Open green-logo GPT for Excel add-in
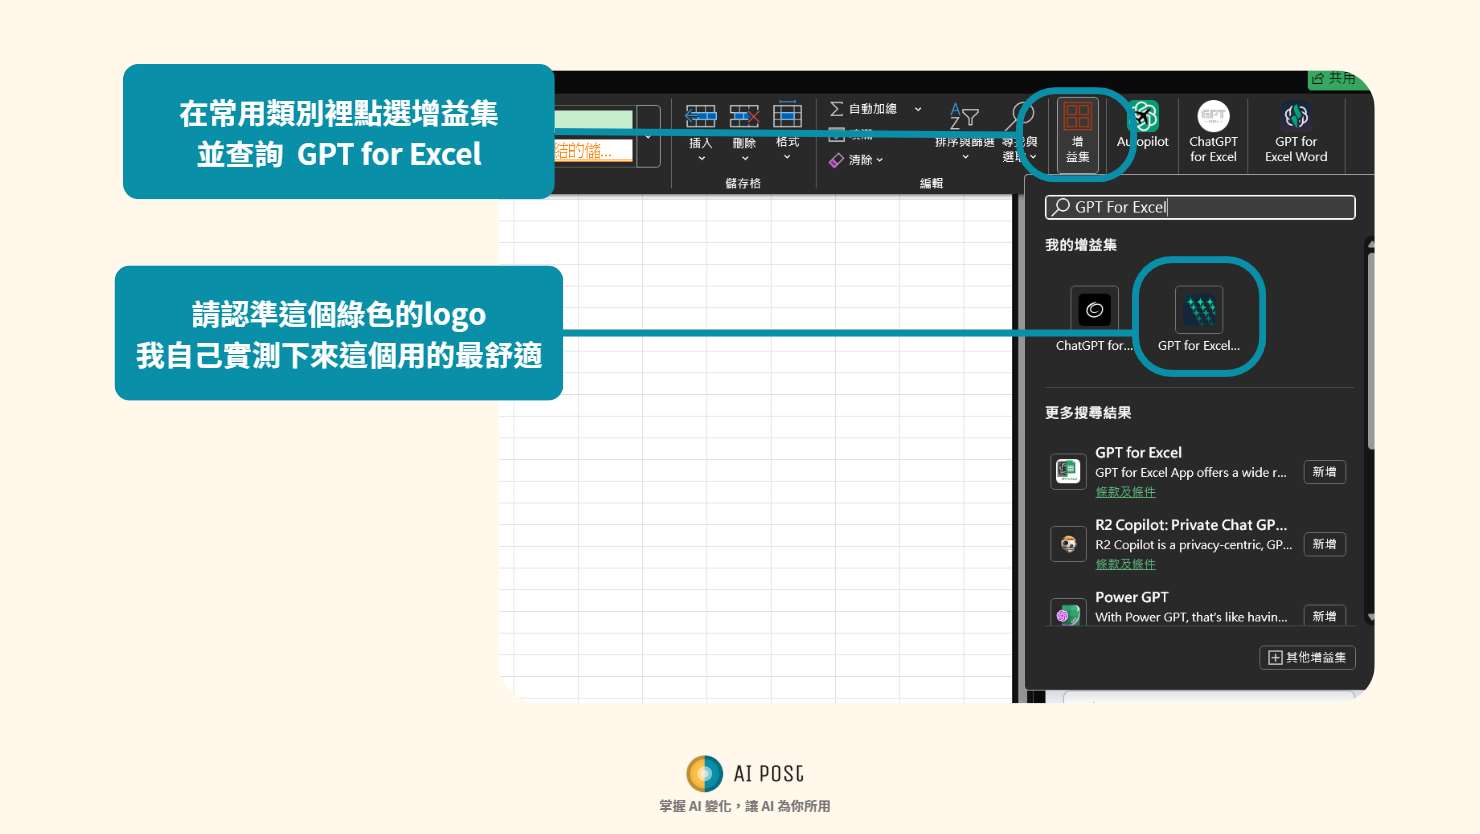 pos(1199,310)
